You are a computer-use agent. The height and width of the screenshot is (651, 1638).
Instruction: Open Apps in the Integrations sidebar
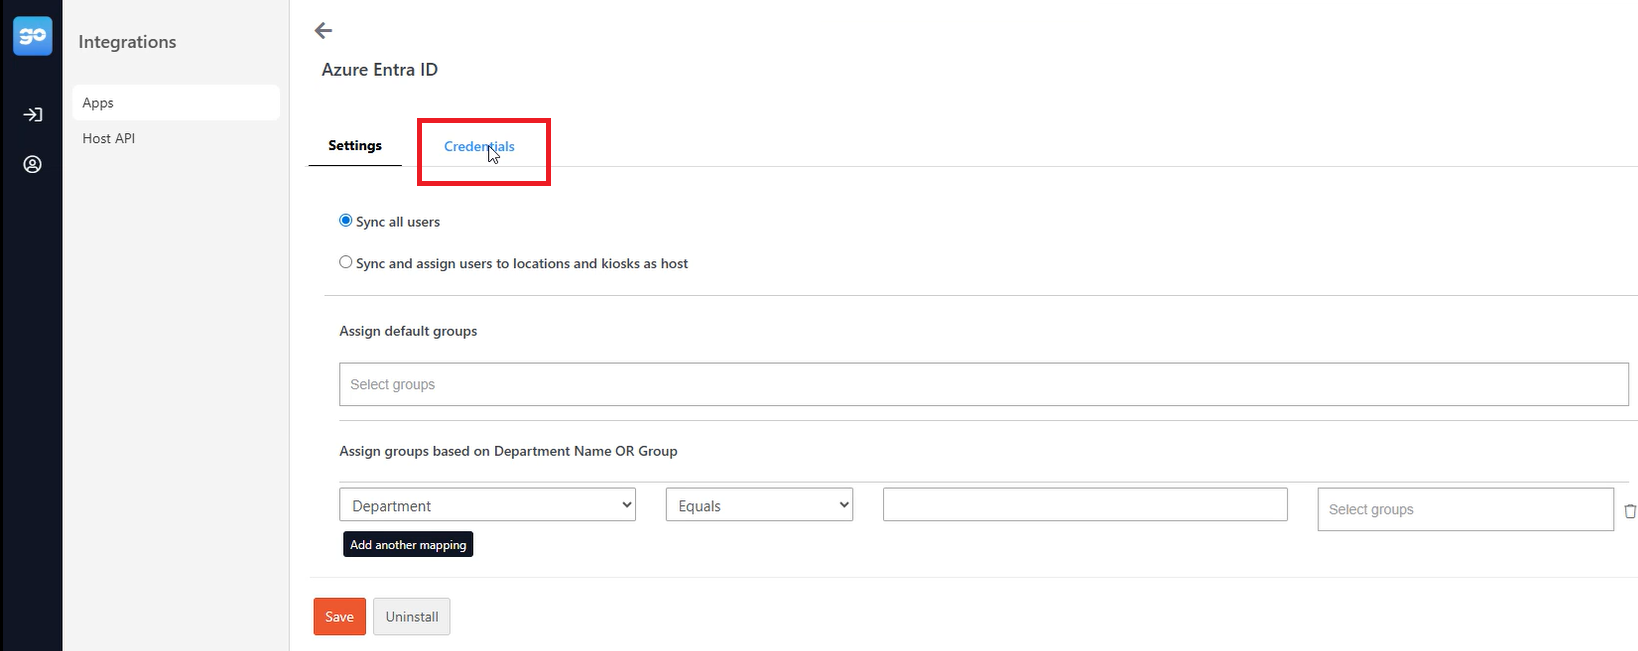pyautogui.click(x=176, y=103)
